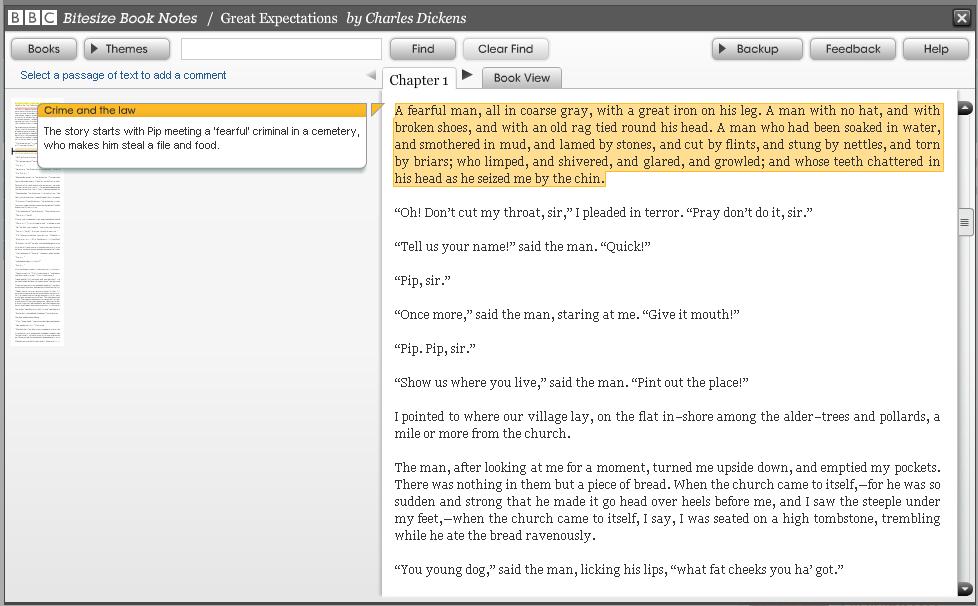The height and width of the screenshot is (606, 978).
Task: Select the 'Crime and the law' comment header
Action: coord(200,110)
